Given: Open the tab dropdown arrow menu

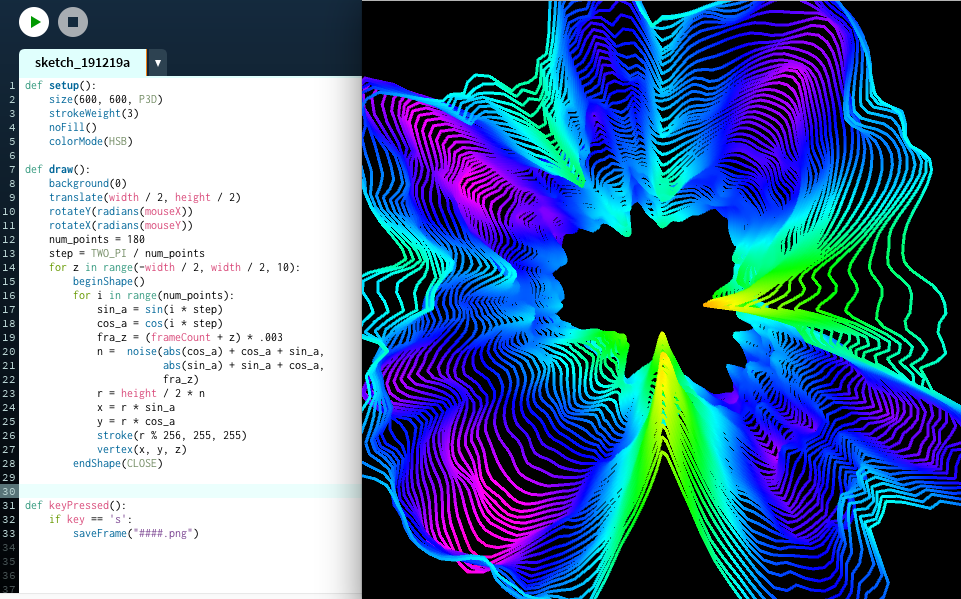Looking at the screenshot, I should 157,63.
